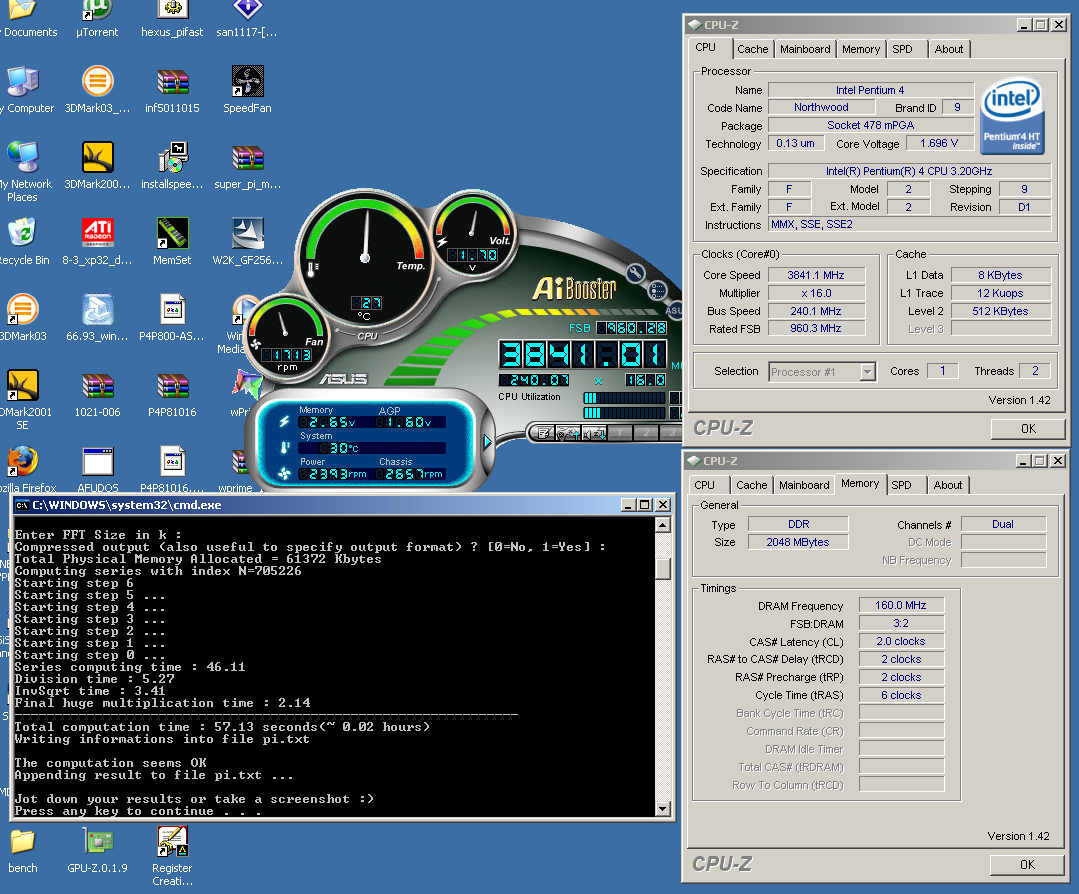
Task: Open AI Booster wrench settings icon
Action: tap(635, 273)
